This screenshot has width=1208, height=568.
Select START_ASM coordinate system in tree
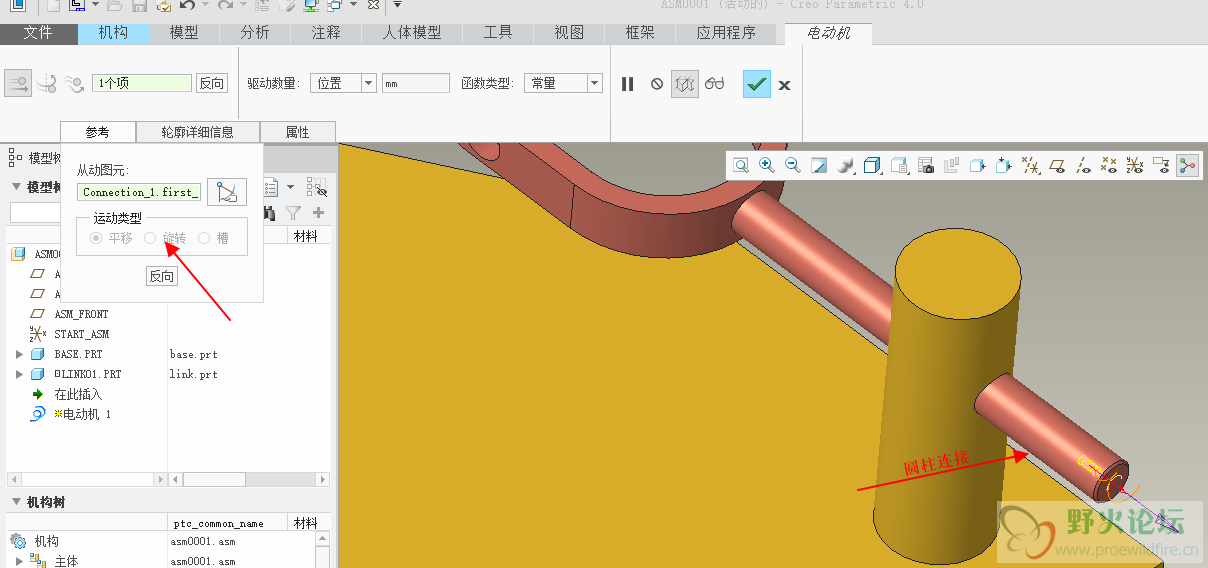coord(81,334)
